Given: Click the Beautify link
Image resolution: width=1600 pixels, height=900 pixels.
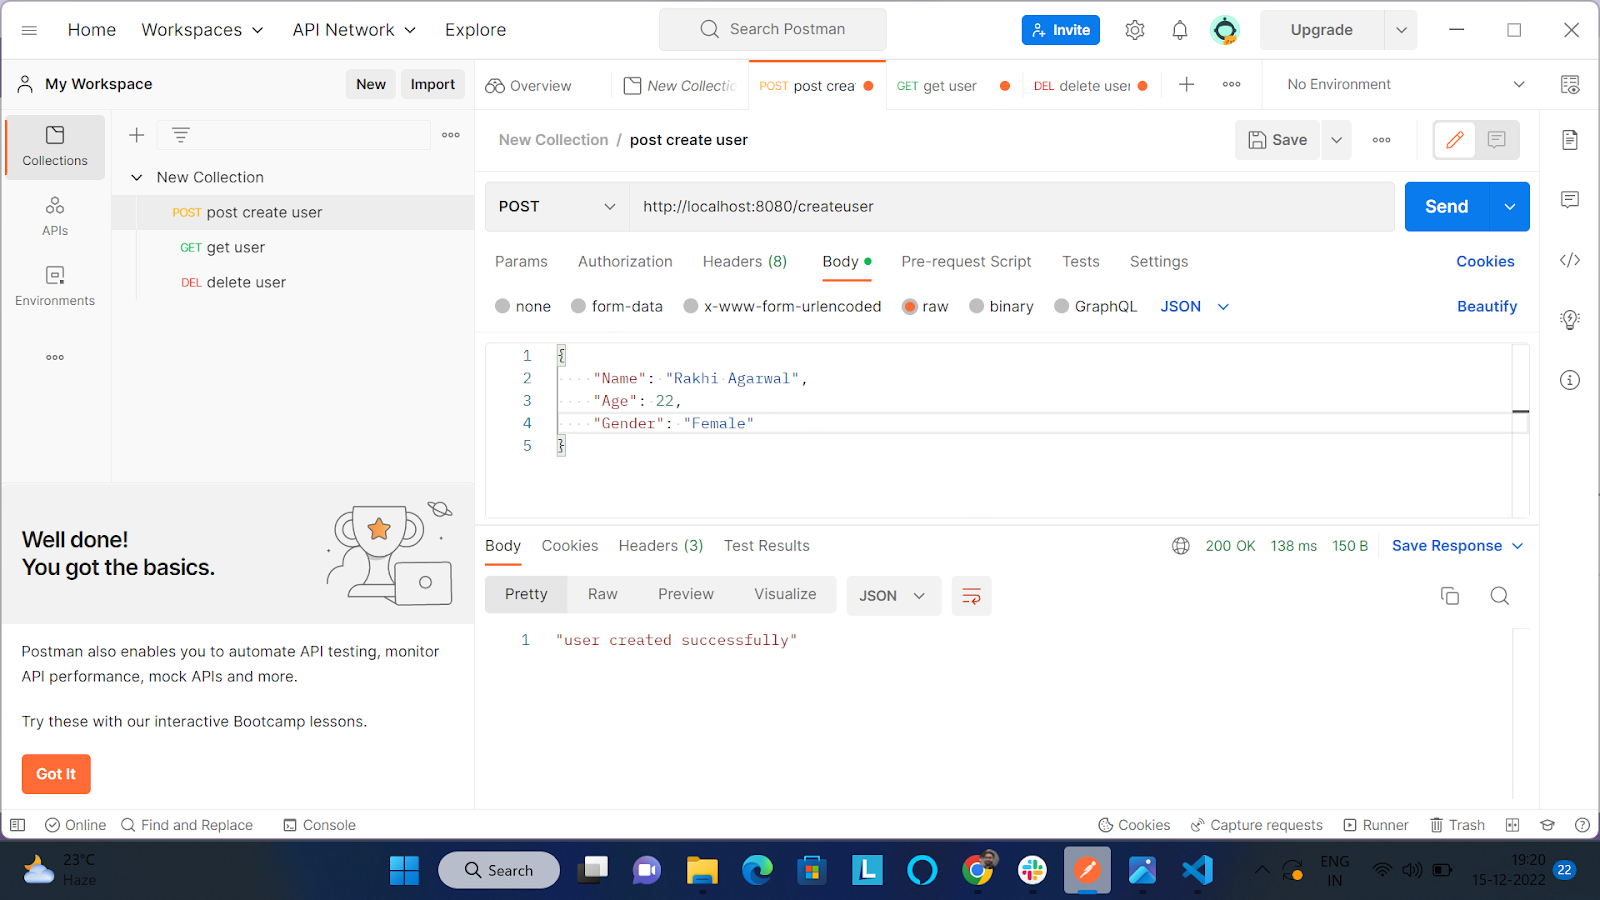Looking at the screenshot, I should click(x=1487, y=306).
